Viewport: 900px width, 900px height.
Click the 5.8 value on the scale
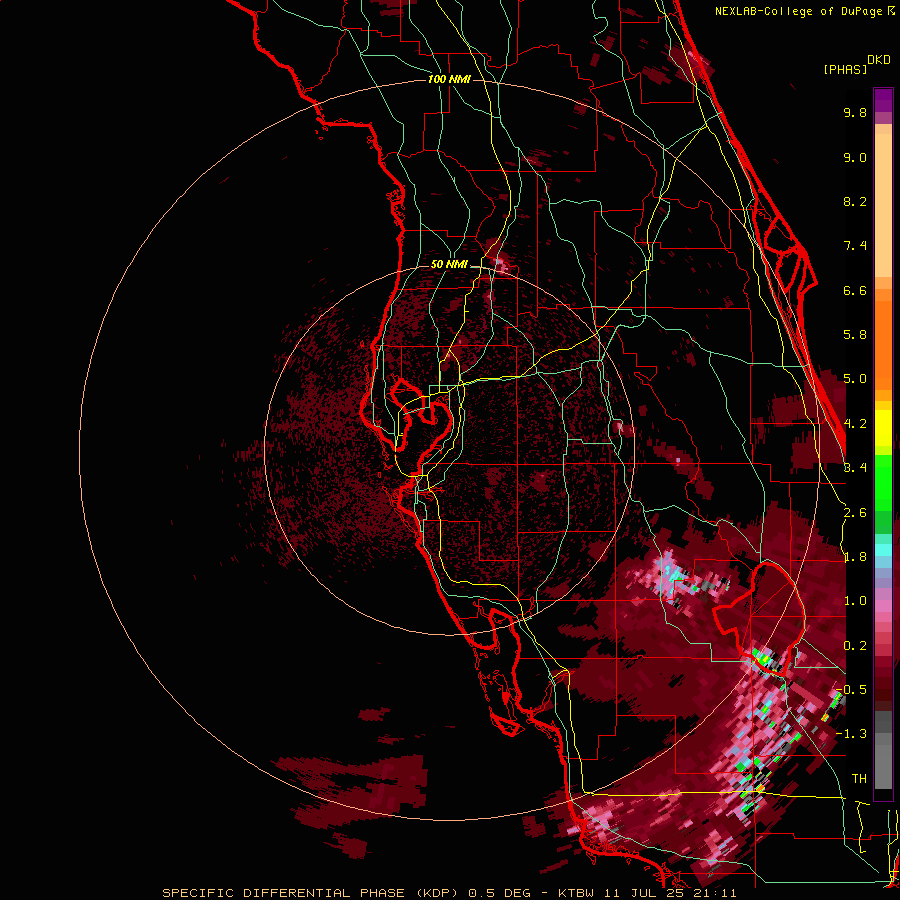point(855,335)
